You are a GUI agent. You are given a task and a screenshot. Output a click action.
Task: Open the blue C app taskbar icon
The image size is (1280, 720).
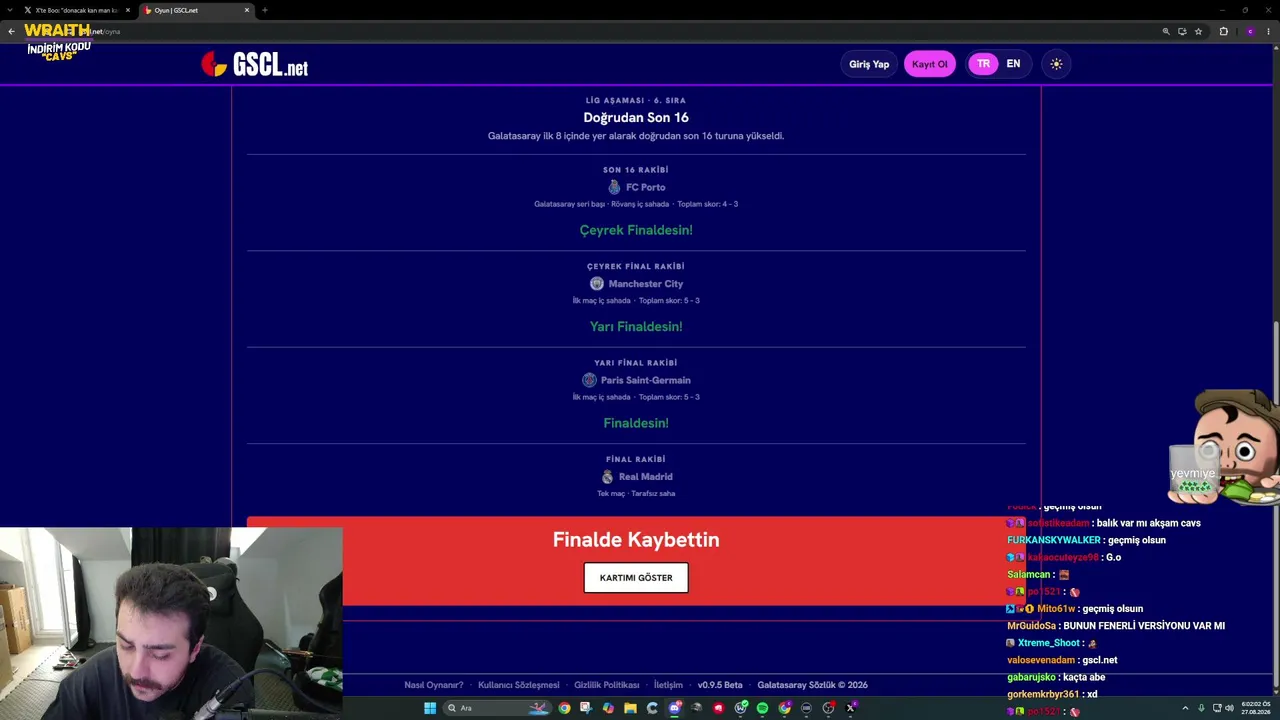point(652,708)
